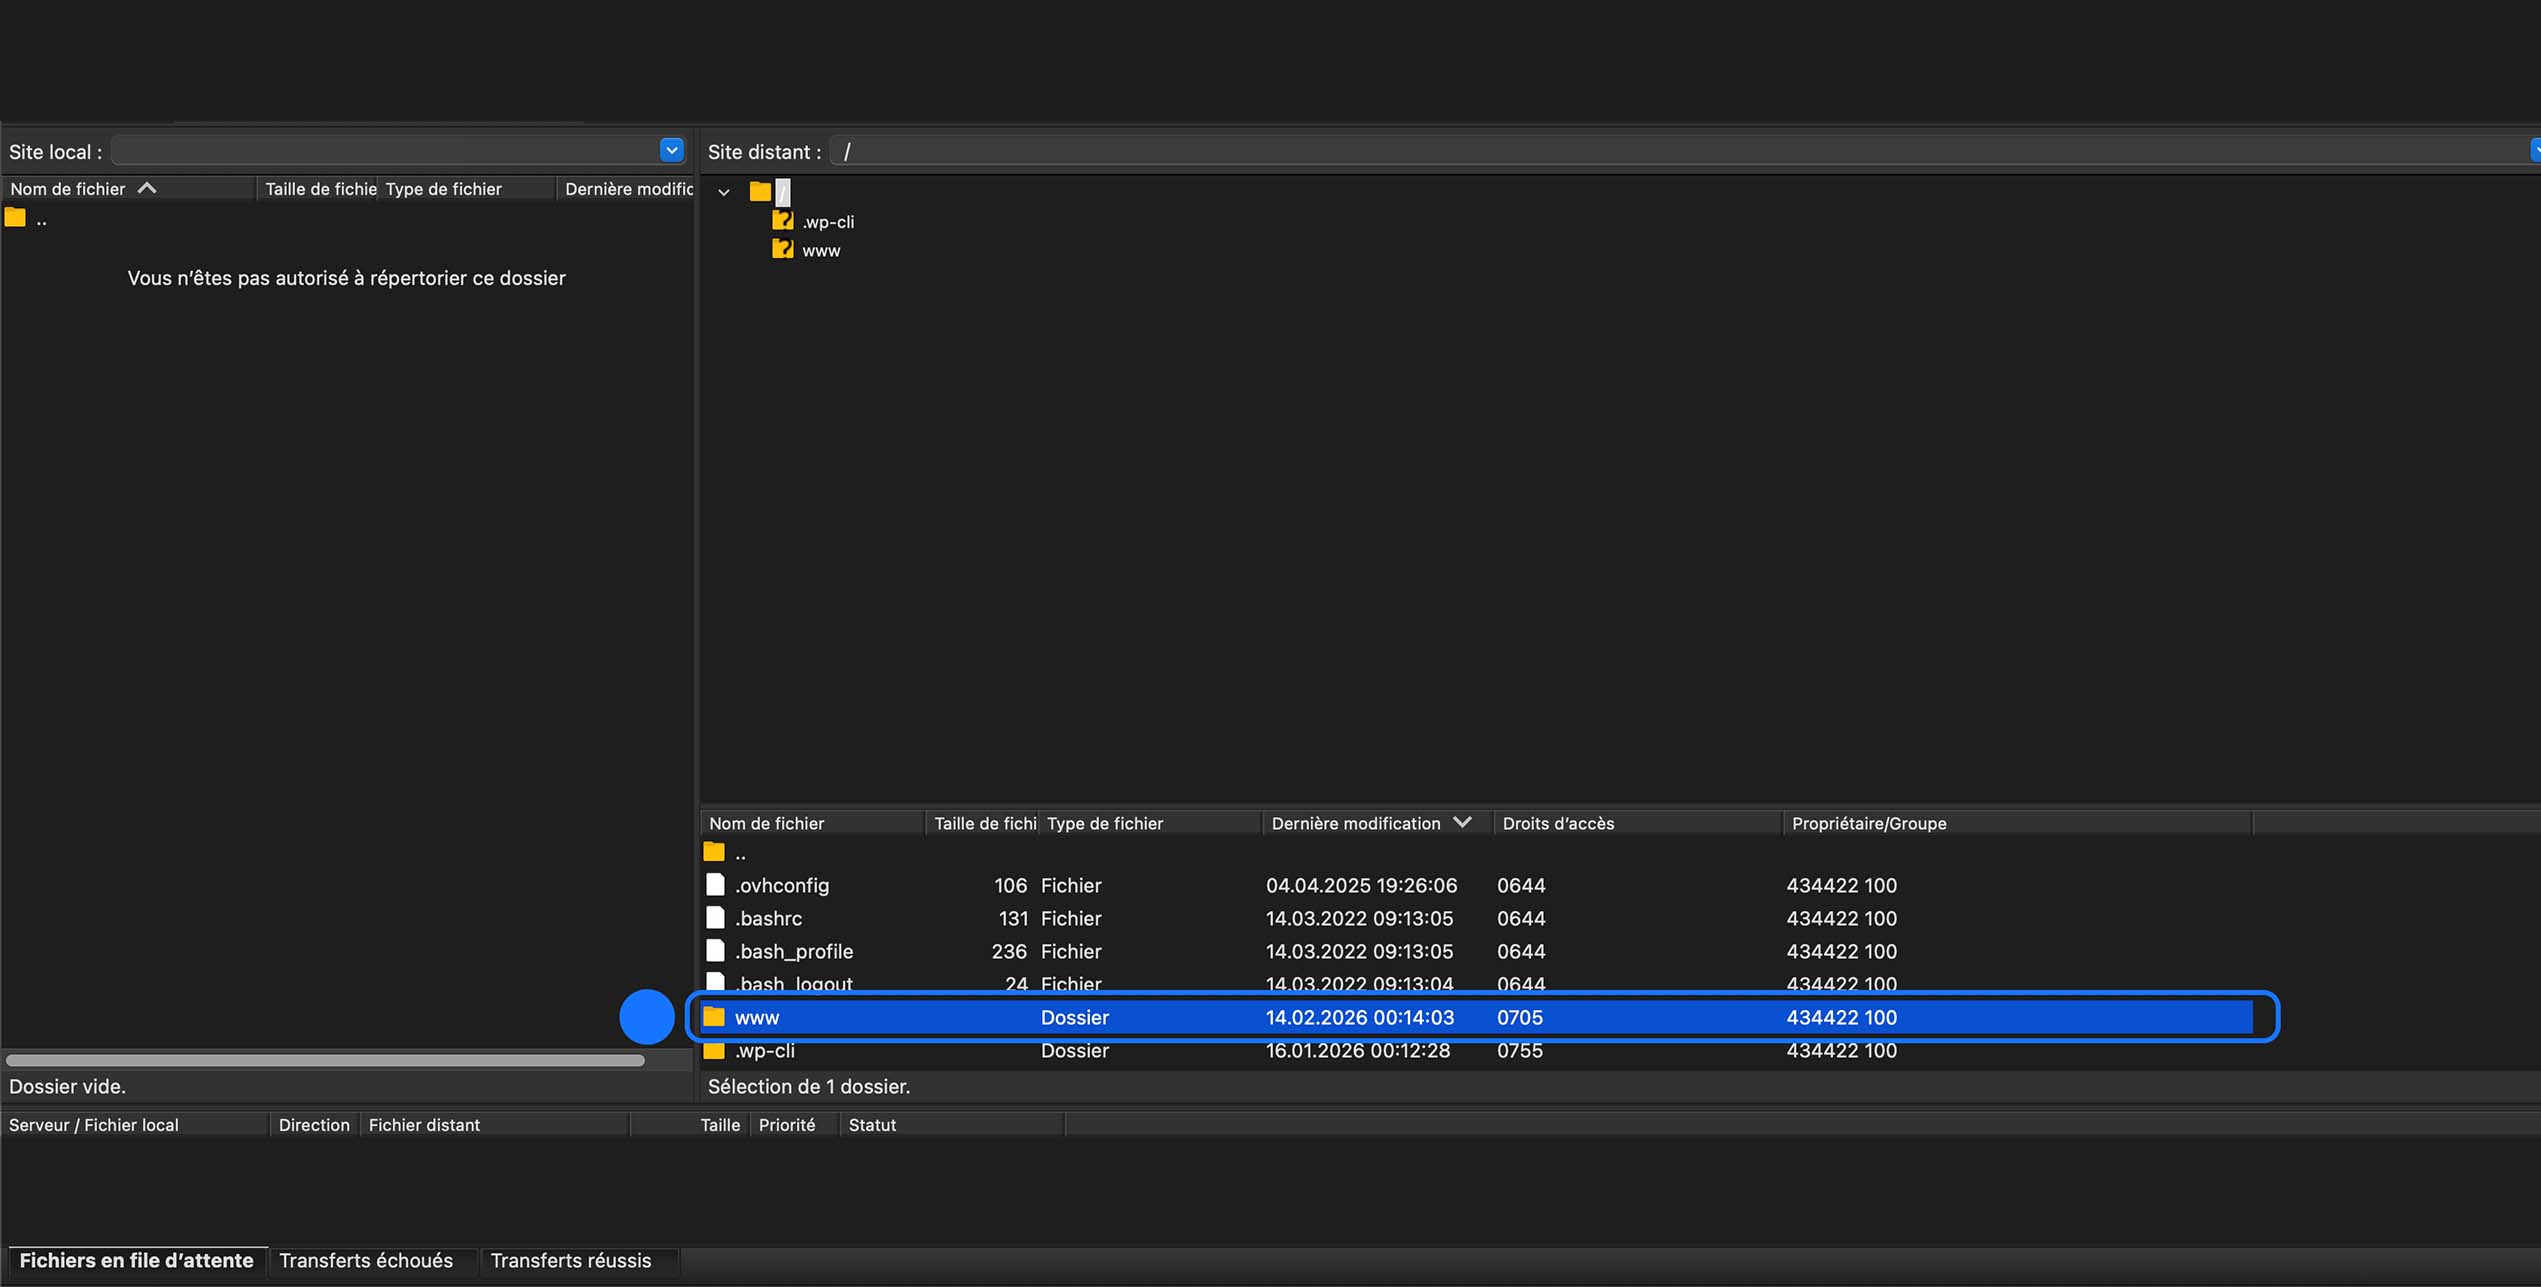This screenshot has height=1287, width=2541.
Task: Sort local files by Nom de fichier
Action: coord(68,189)
